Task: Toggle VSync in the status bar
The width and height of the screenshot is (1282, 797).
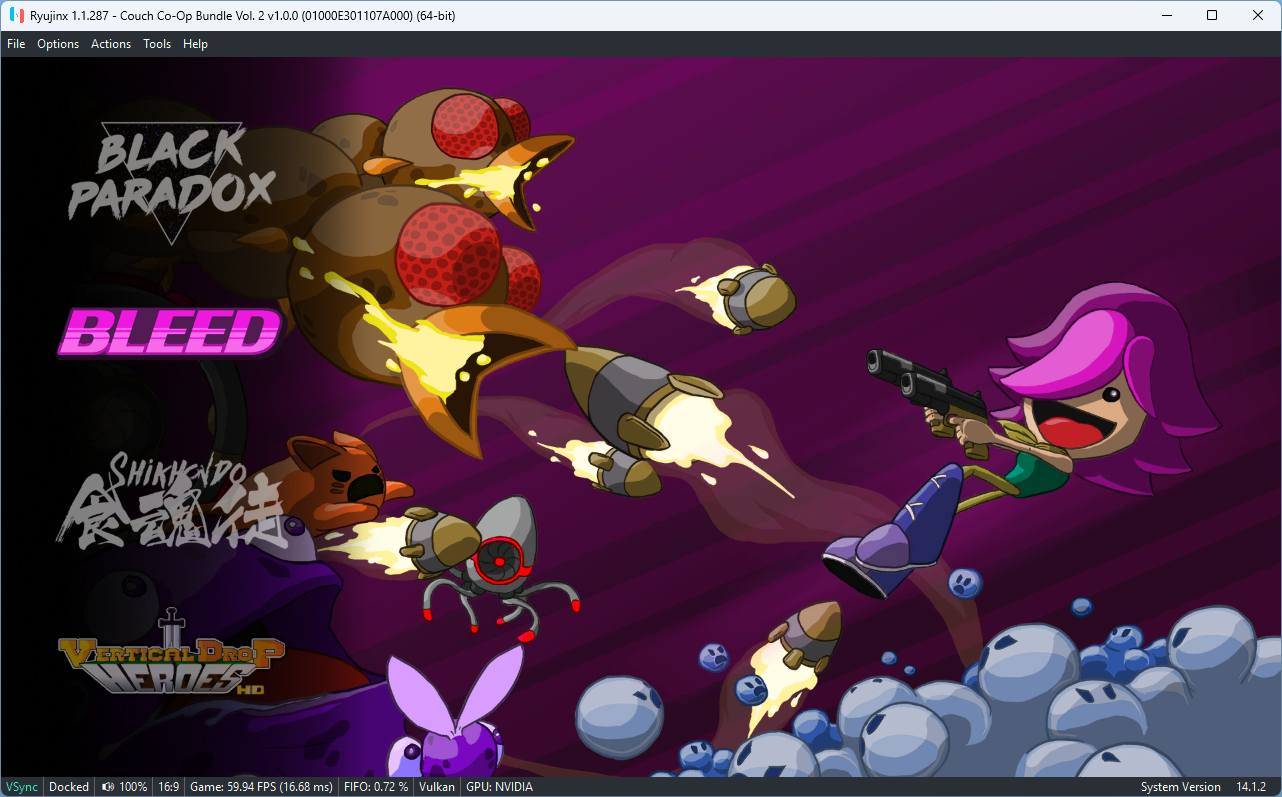Action: click(x=22, y=787)
